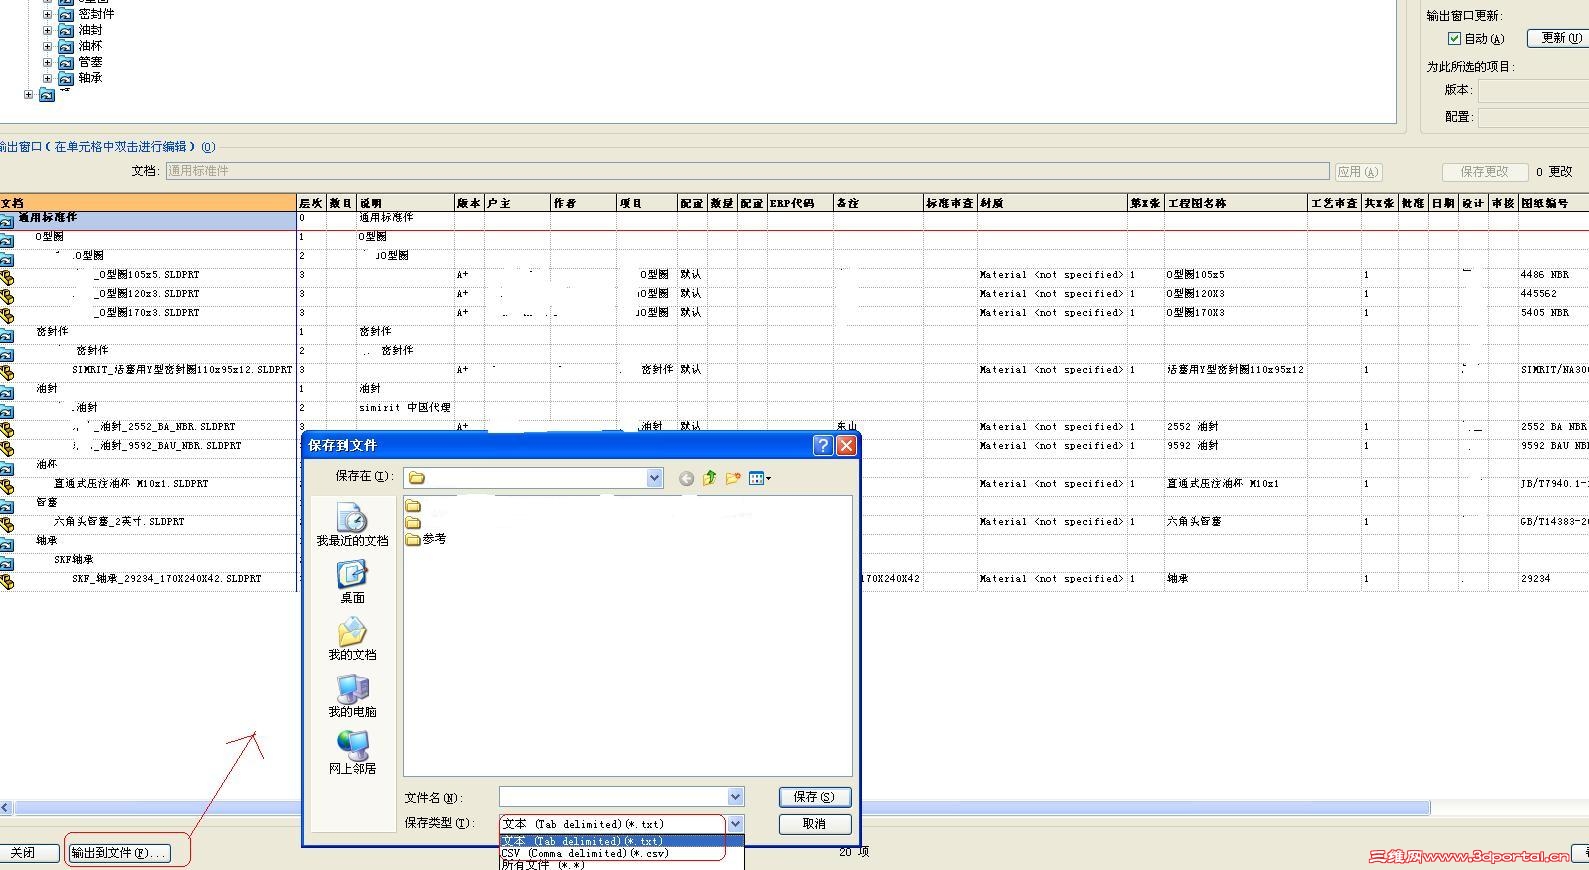This screenshot has width=1589, height=870.
Task: Click part icon of SKF_轴承_29234 row
Action: (7, 582)
